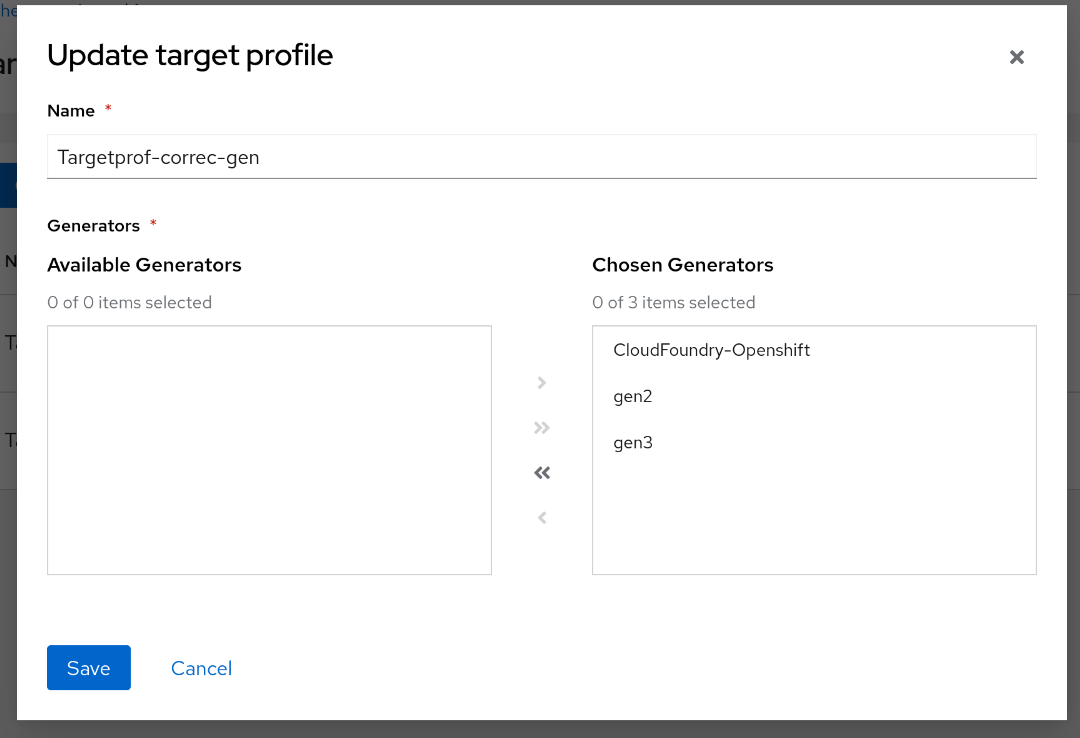The width and height of the screenshot is (1080, 738).
Task: Click the add selected single right arrow
Action: tap(542, 383)
